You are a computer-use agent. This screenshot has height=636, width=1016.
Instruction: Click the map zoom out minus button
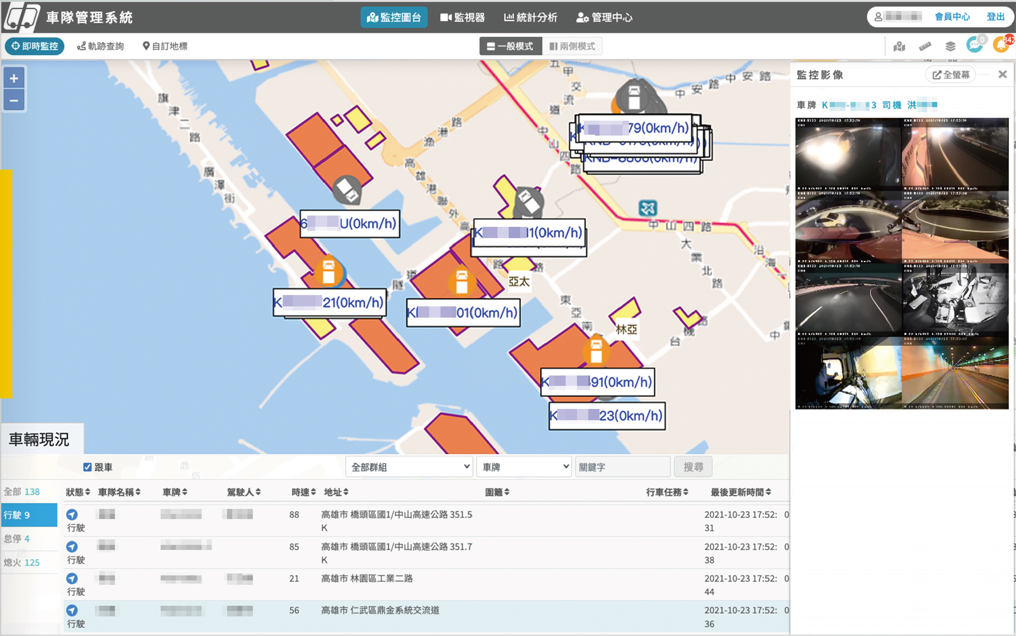pyautogui.click(x=14, y=100)
